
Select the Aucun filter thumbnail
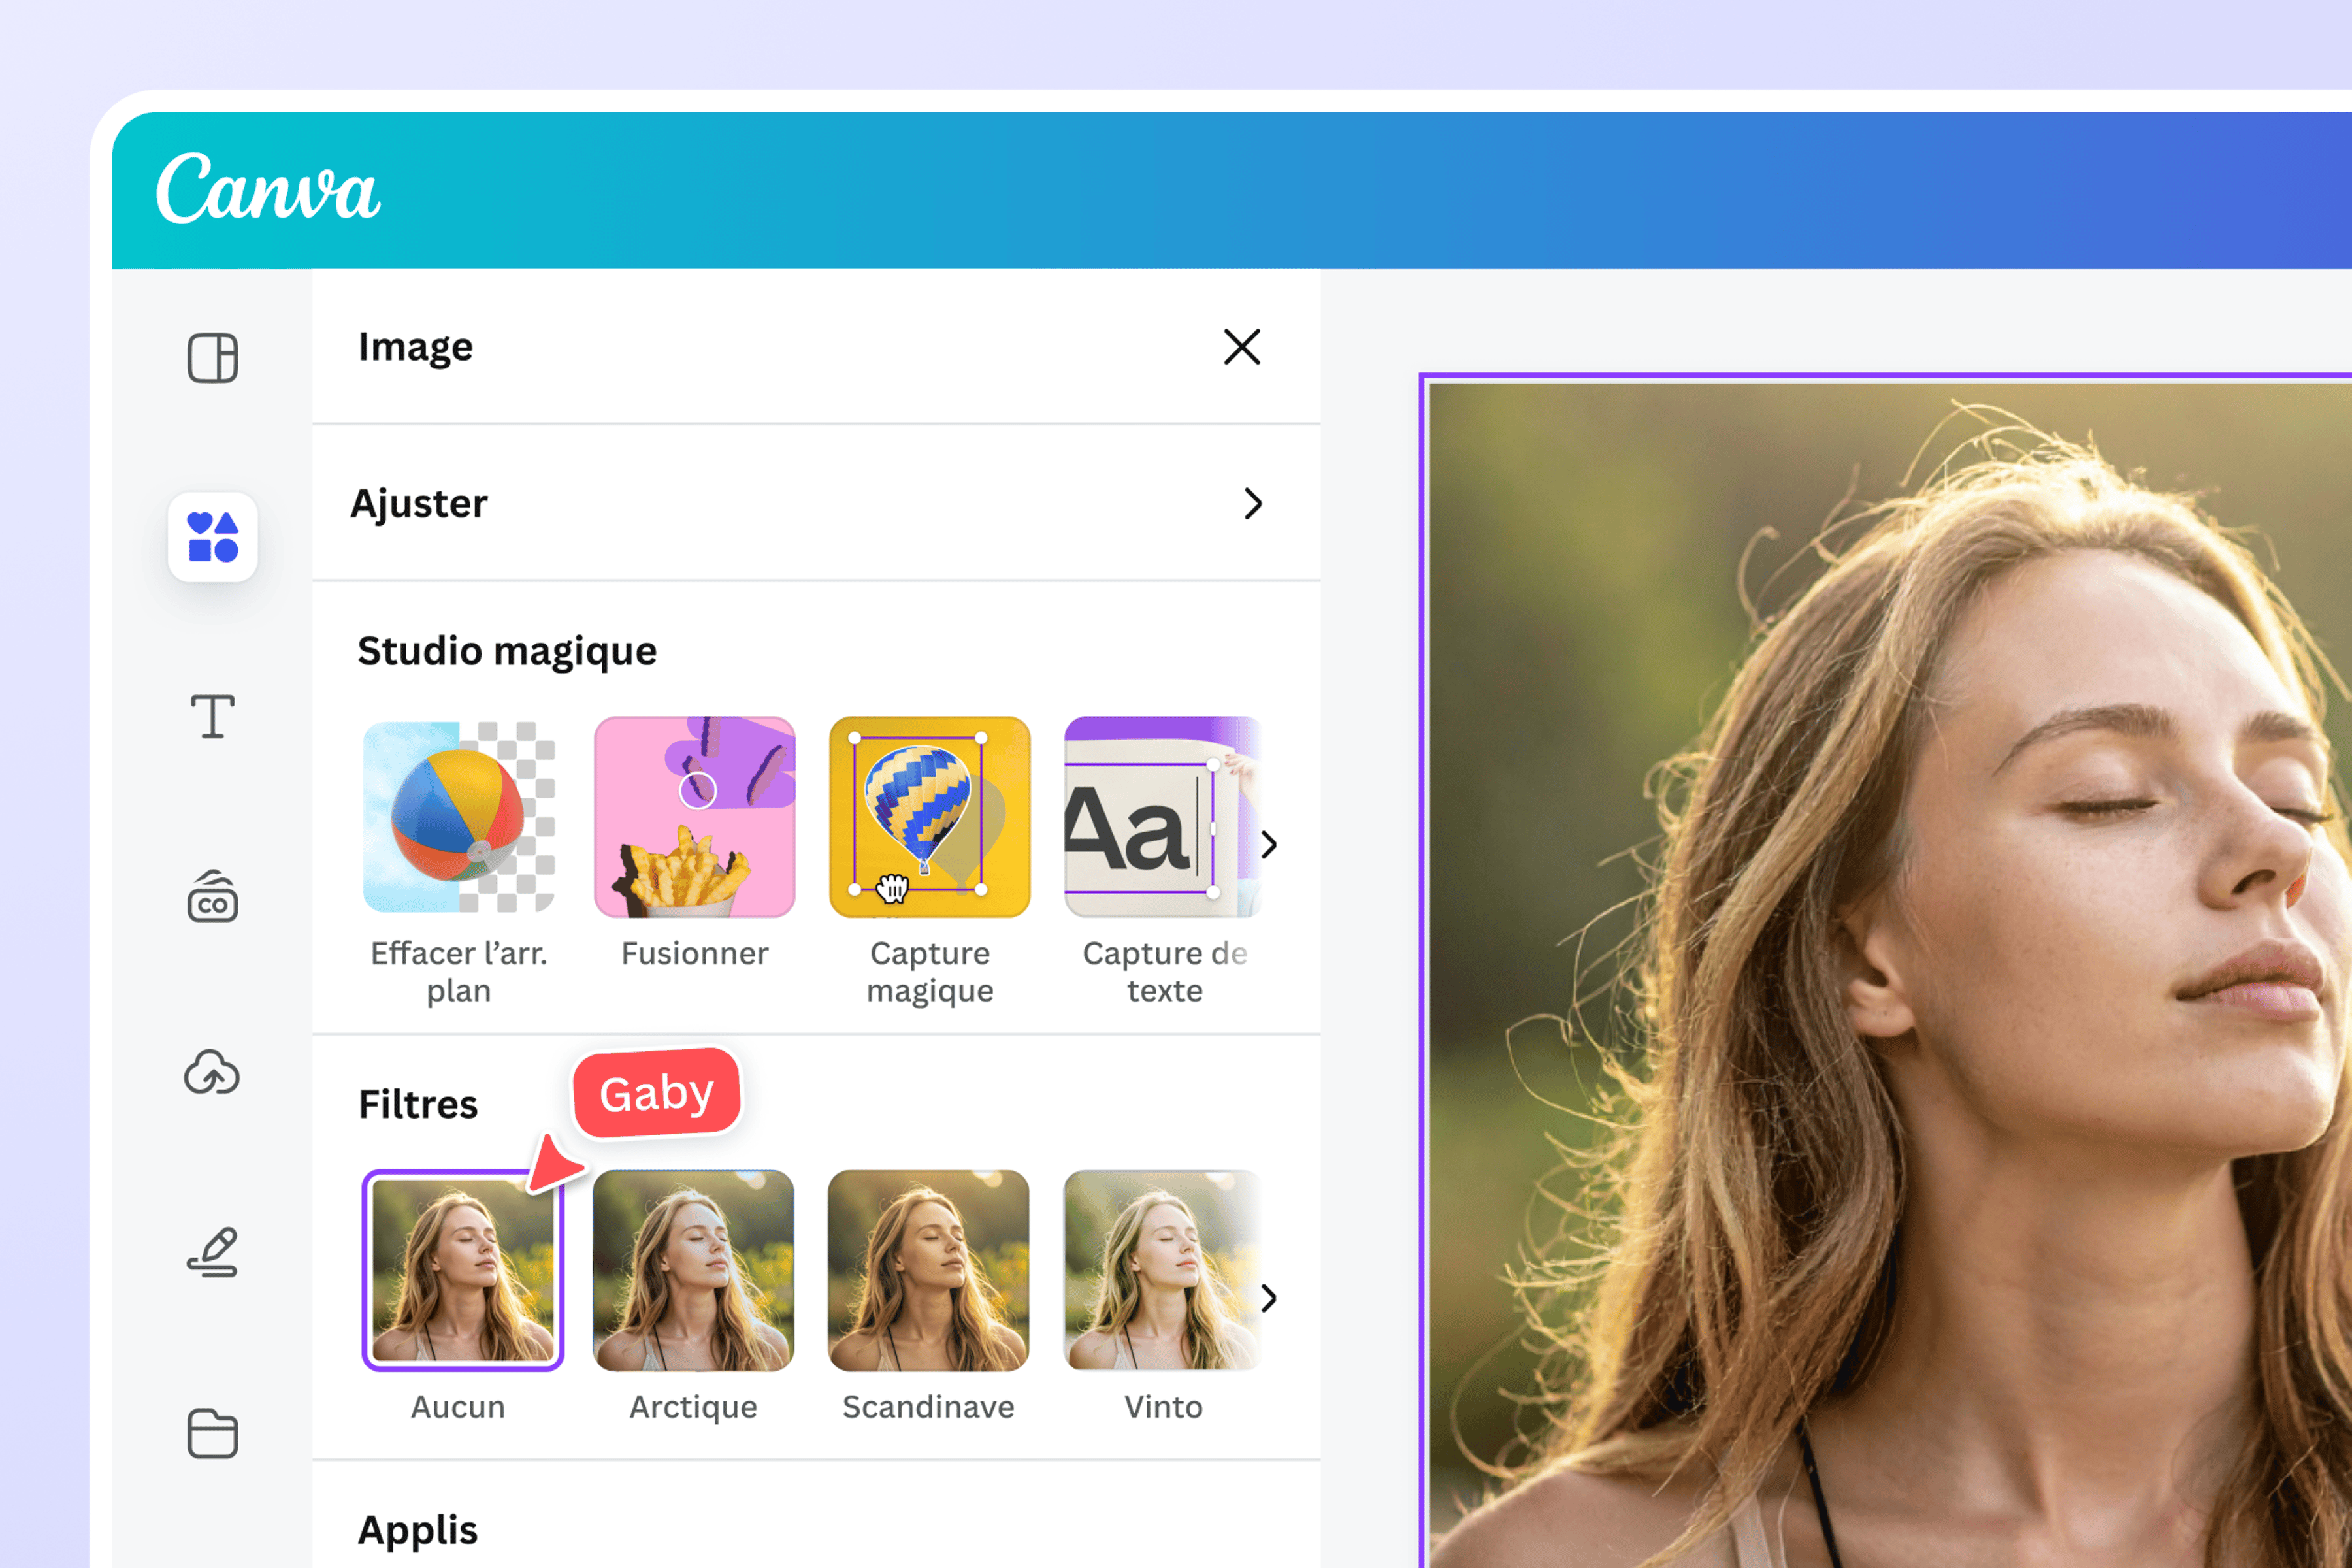tap(463, 1270)
